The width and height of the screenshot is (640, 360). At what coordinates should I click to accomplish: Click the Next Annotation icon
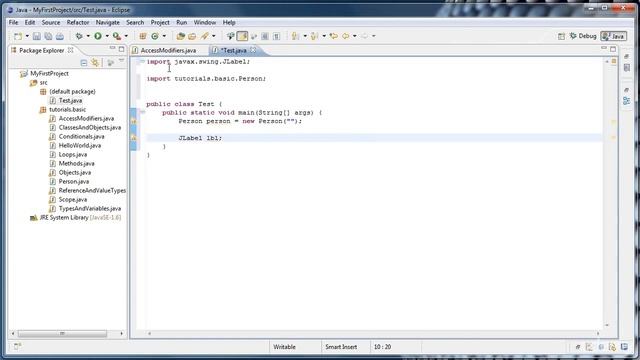(x=295, y=36)
